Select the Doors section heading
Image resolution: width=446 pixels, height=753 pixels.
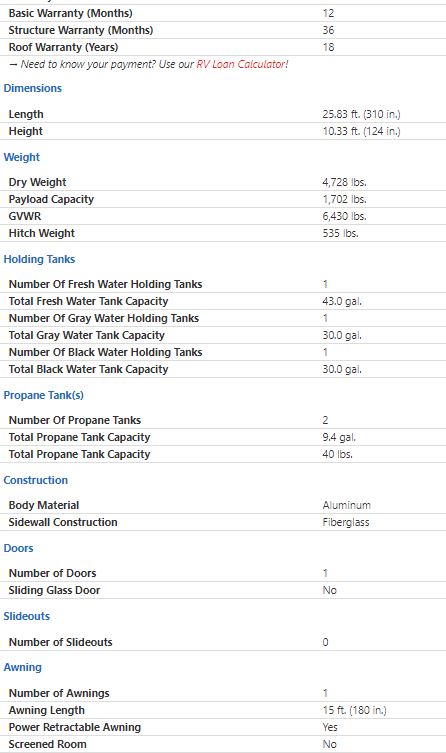(x=18, y=548)
